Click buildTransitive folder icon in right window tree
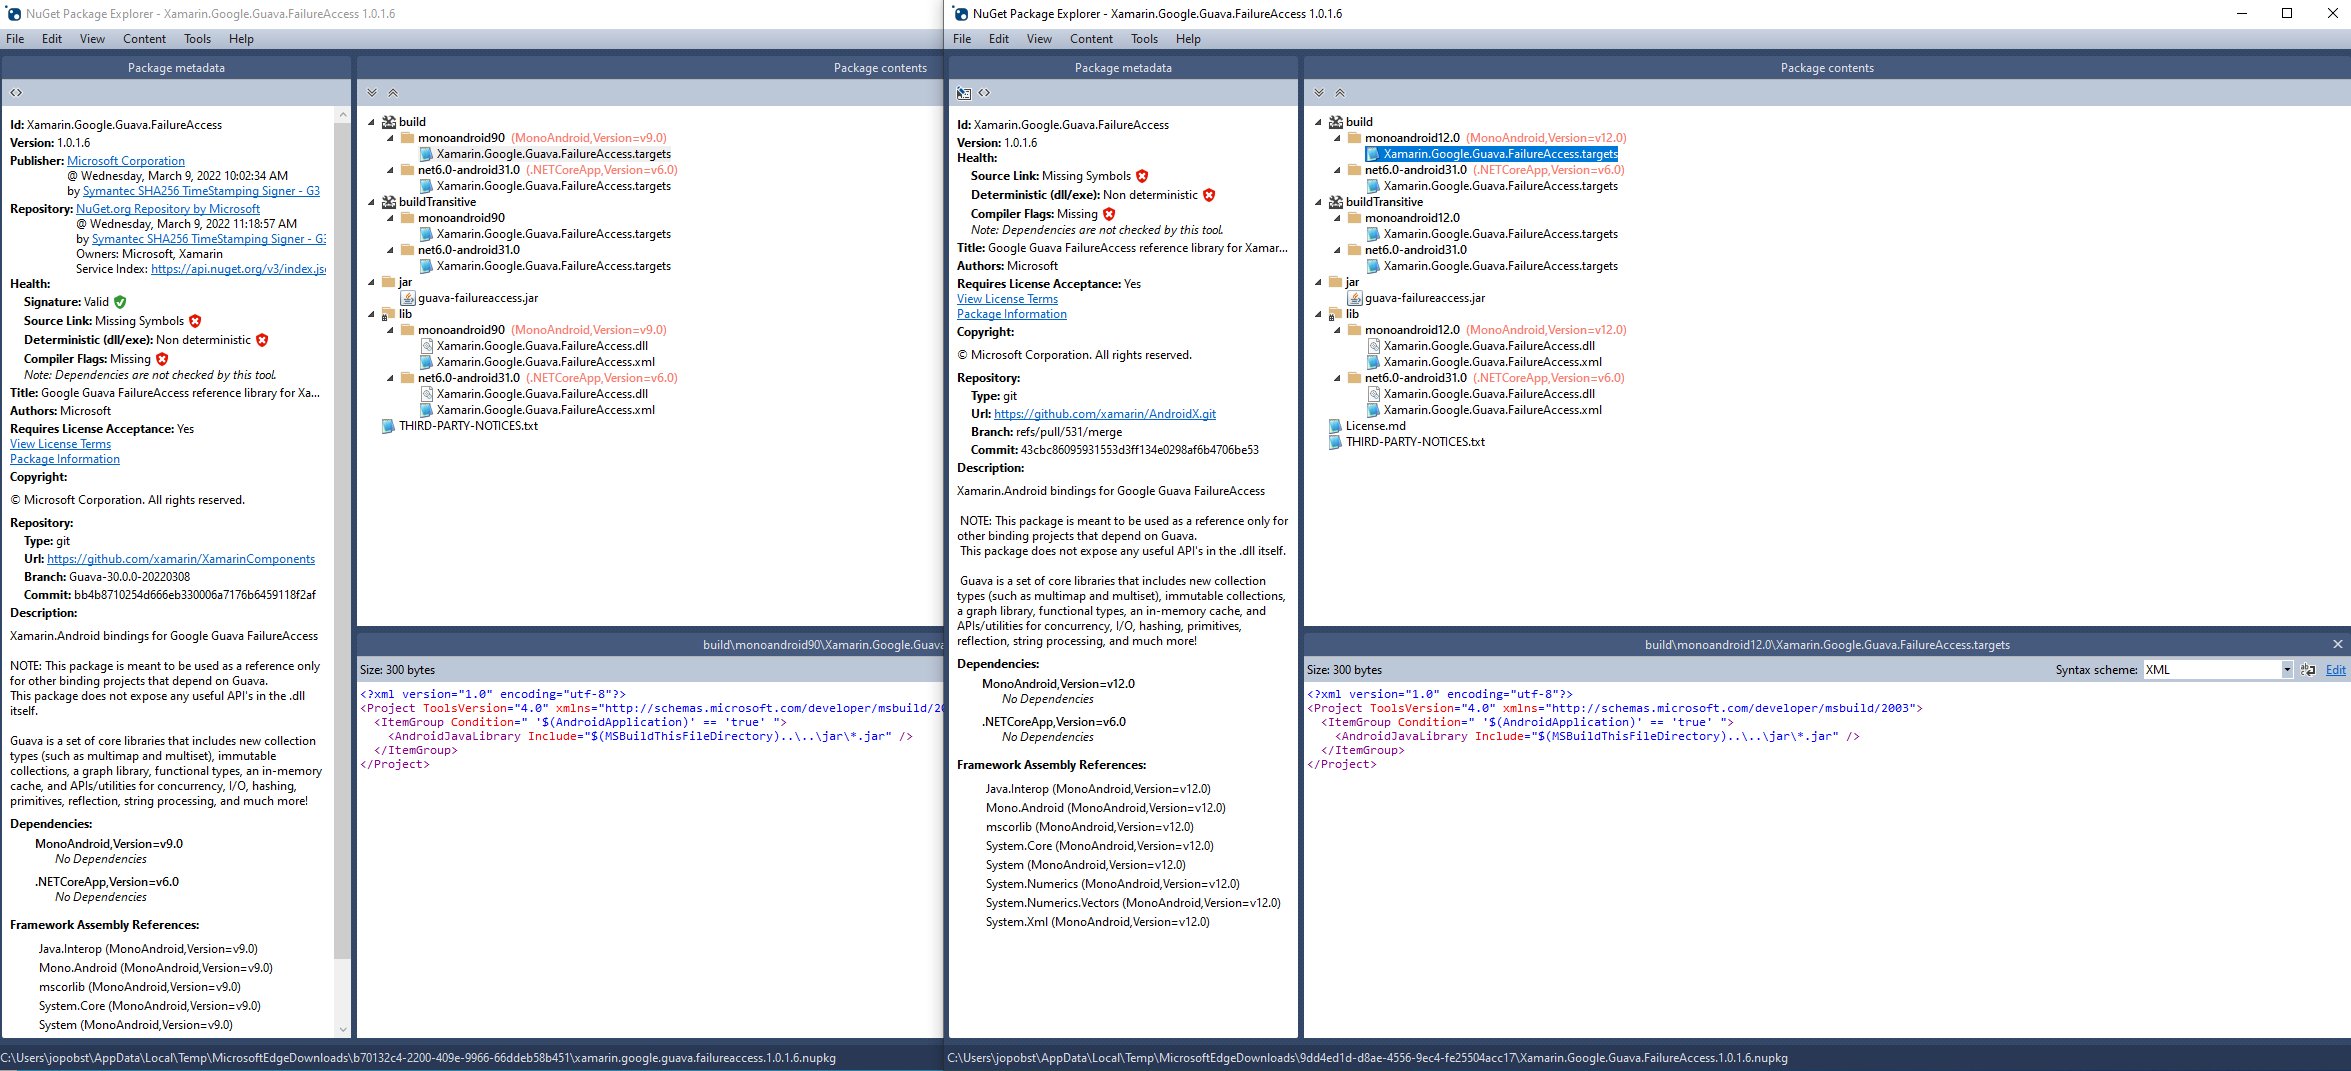 (1335, 202)
